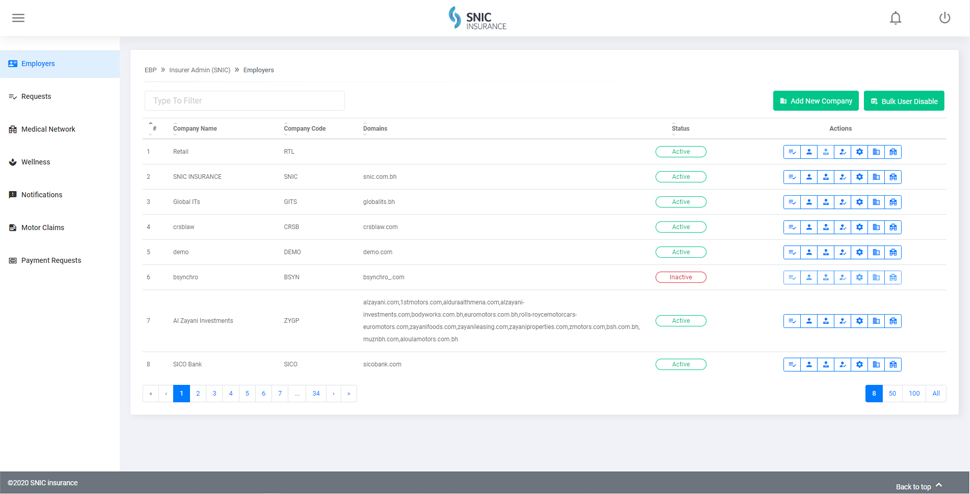
Task: Show All rows option
Action: point(936,393)
